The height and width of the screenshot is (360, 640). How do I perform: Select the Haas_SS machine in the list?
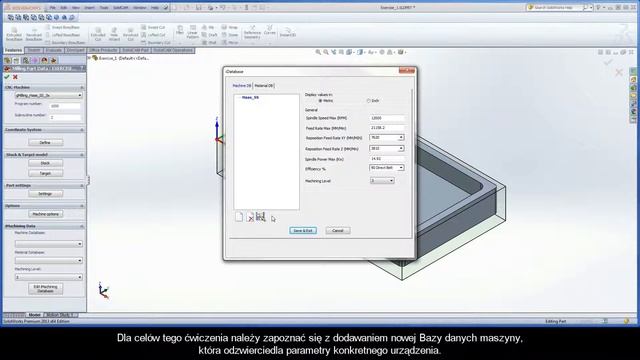(x=250, y=98)
